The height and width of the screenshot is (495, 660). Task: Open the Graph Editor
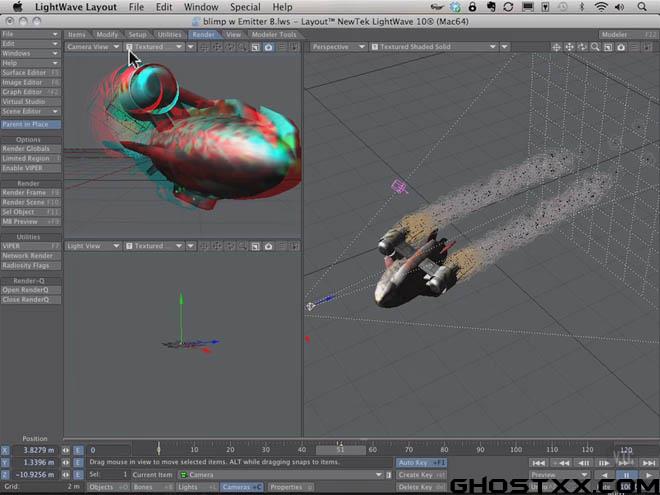[x=31, y=92]
